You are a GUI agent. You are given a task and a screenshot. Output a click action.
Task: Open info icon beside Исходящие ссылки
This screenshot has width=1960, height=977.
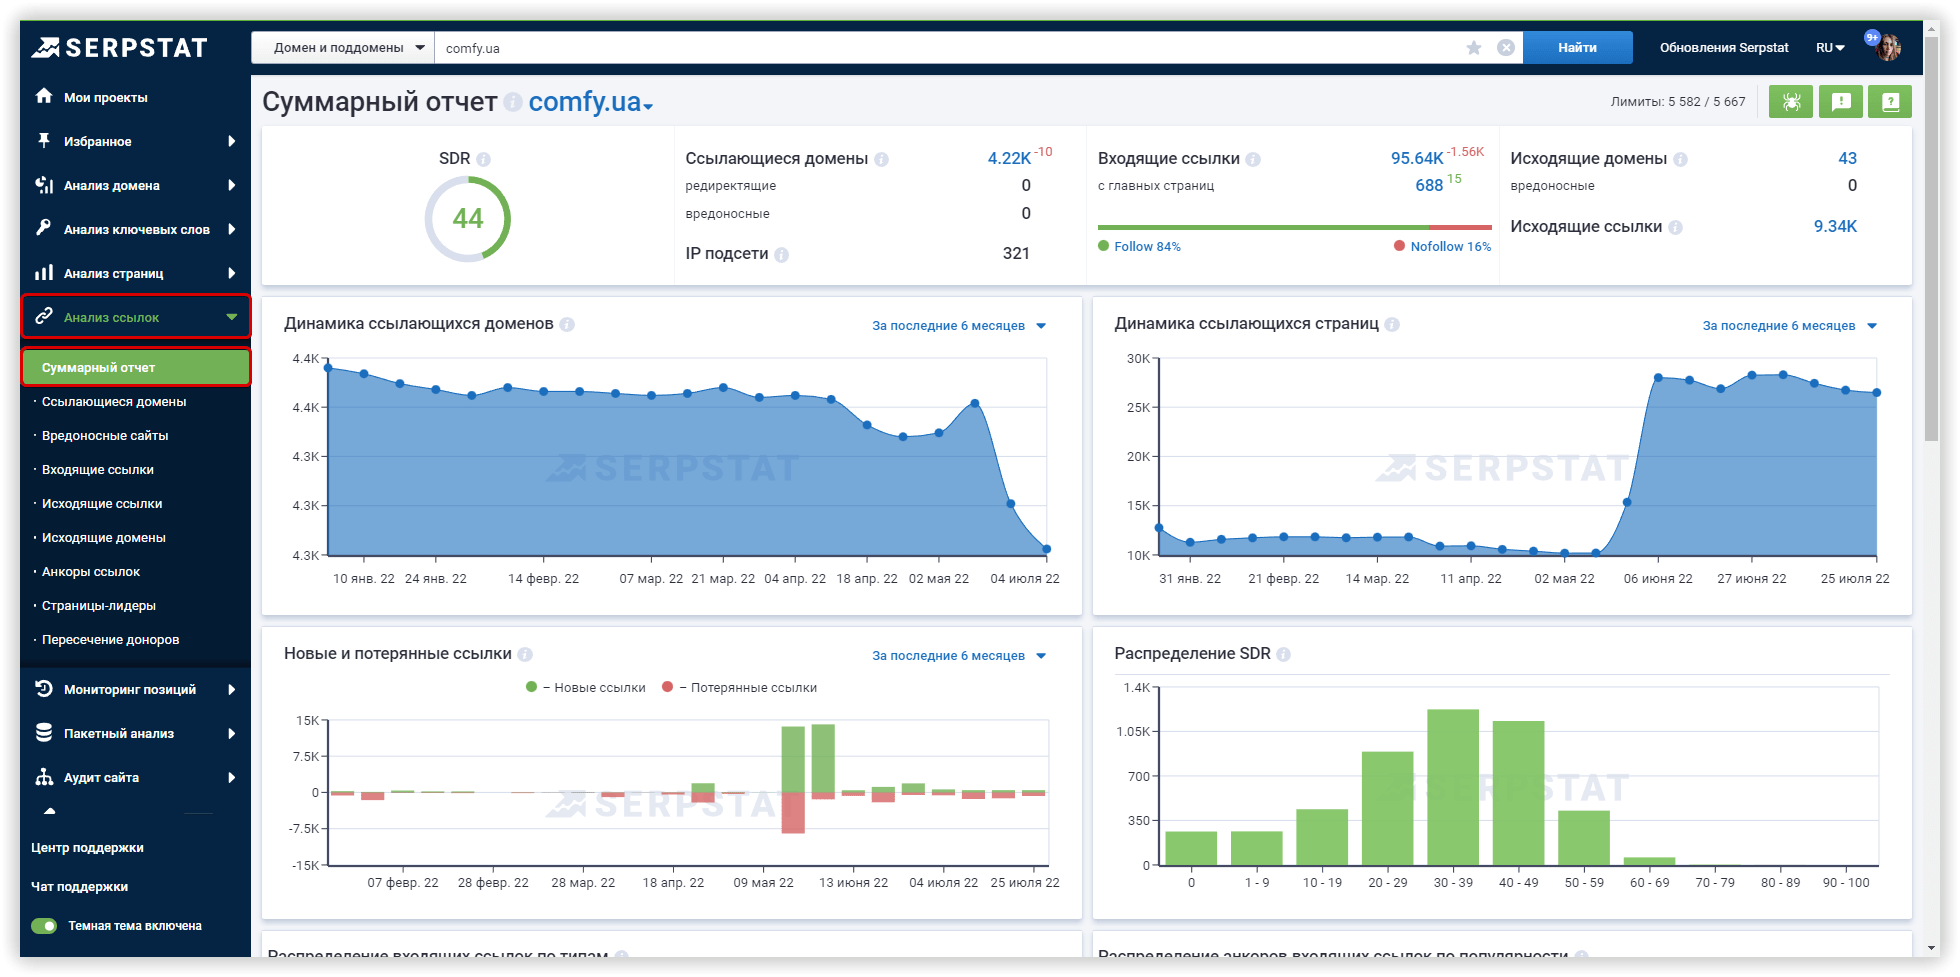(1676, 227)
